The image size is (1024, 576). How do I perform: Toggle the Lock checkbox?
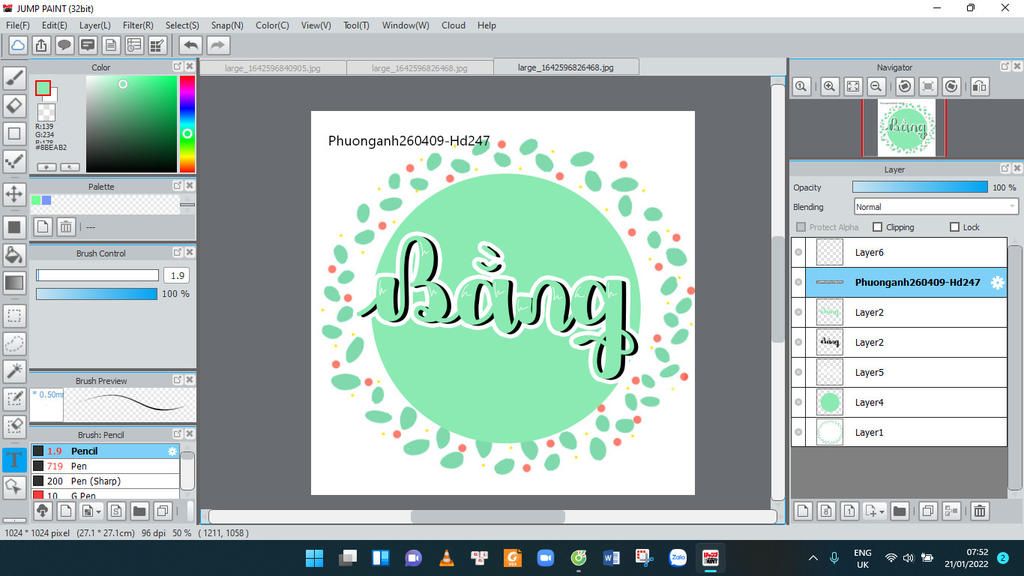pos(954,227)
